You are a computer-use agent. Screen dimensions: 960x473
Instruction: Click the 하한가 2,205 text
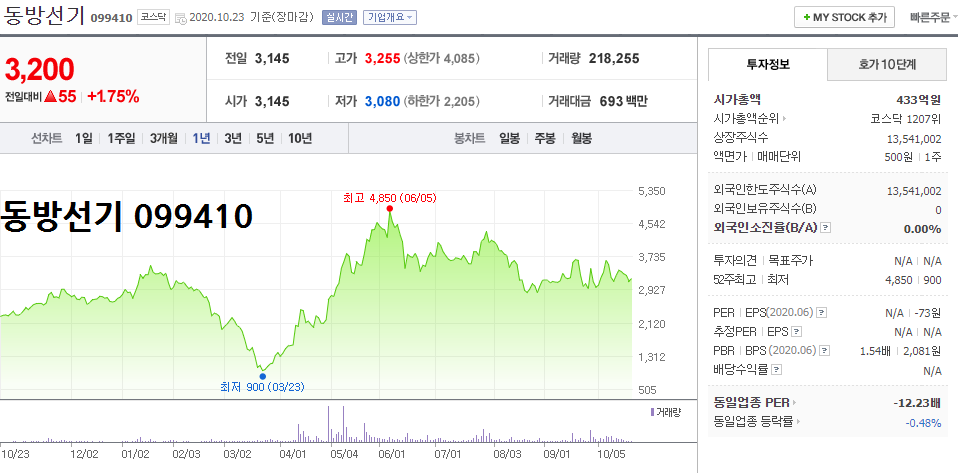tap(441, 101)
